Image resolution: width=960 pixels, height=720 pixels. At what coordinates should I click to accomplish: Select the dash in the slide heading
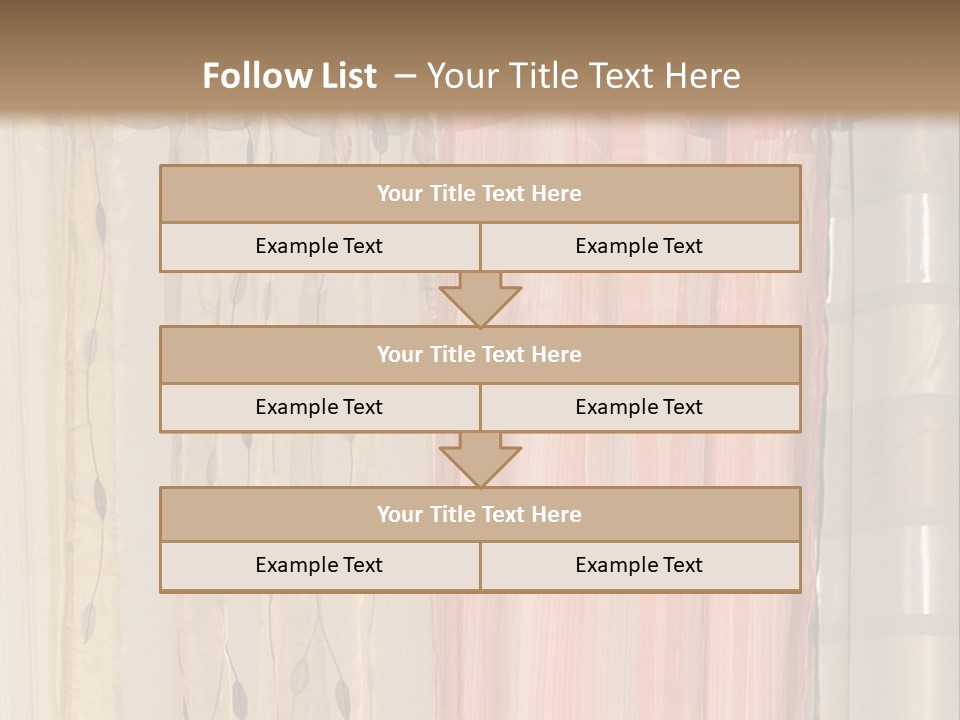click(405, 76)
